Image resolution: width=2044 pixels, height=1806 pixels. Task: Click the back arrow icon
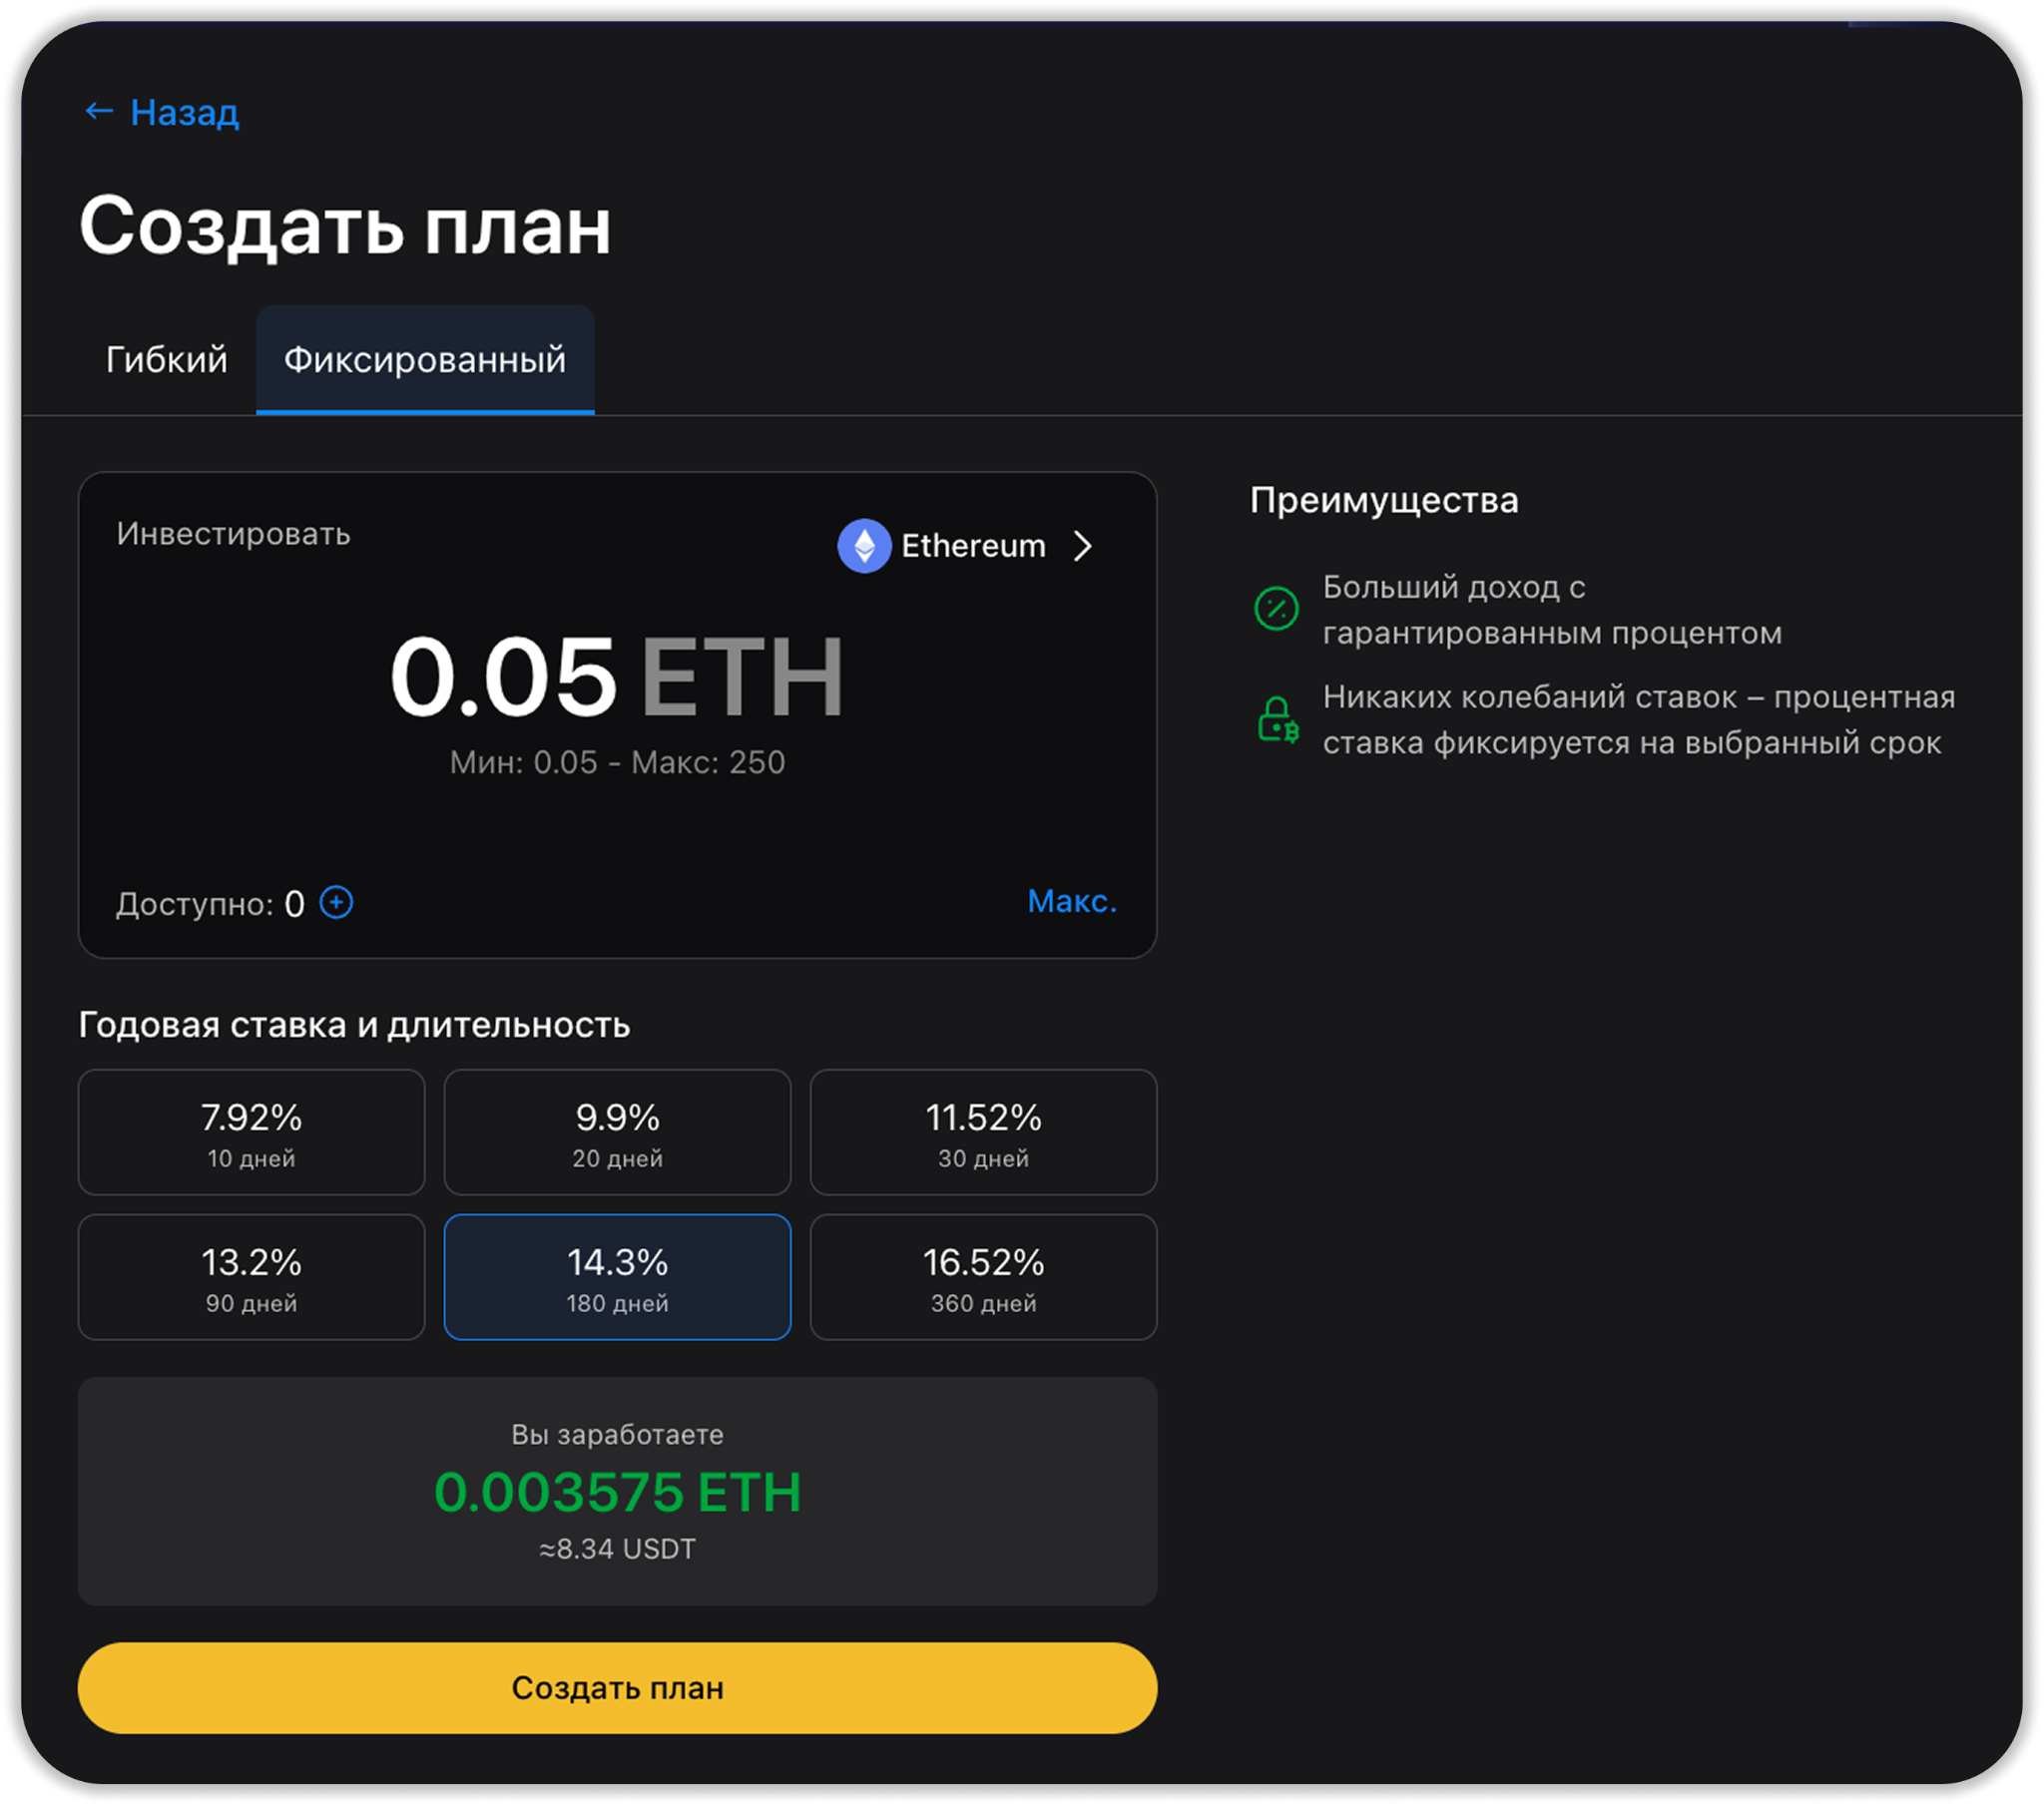coord(98,111)
